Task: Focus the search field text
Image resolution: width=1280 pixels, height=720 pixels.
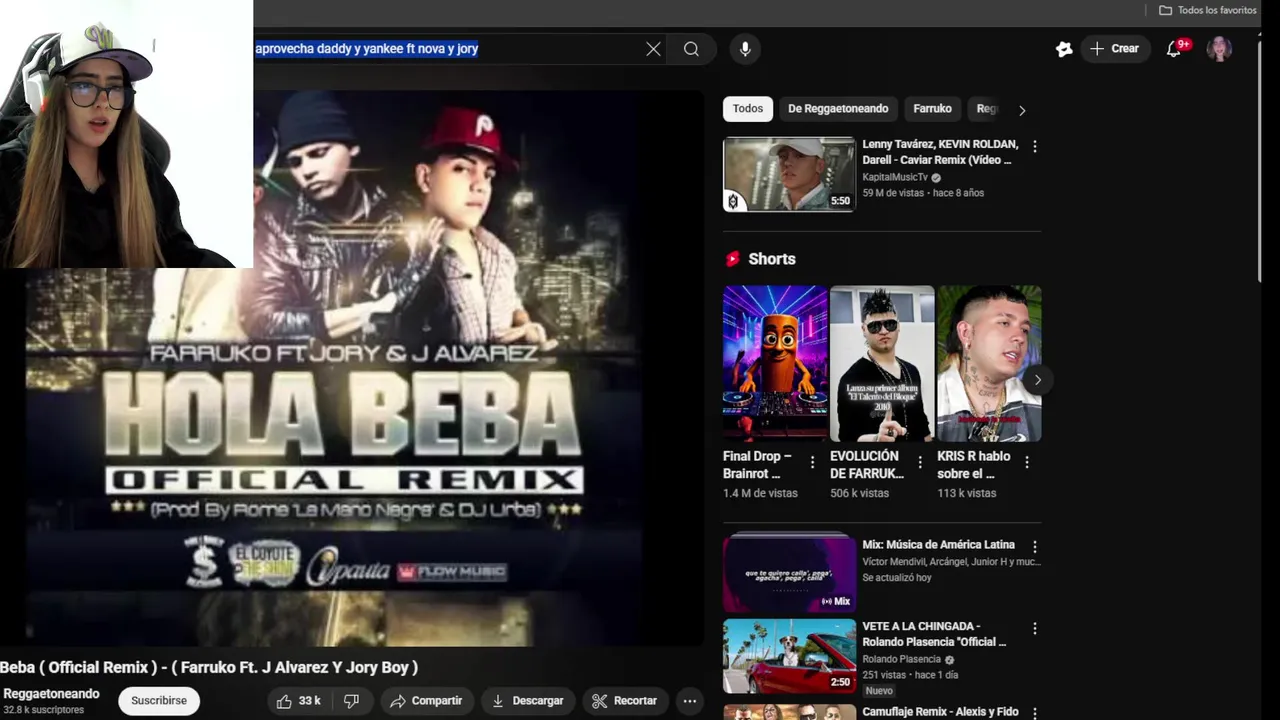Action: click(x=367, y=49)
